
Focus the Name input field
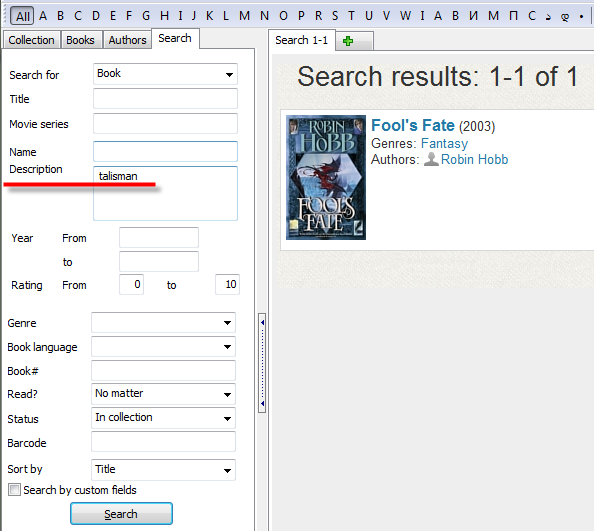[x=165, y=151]
